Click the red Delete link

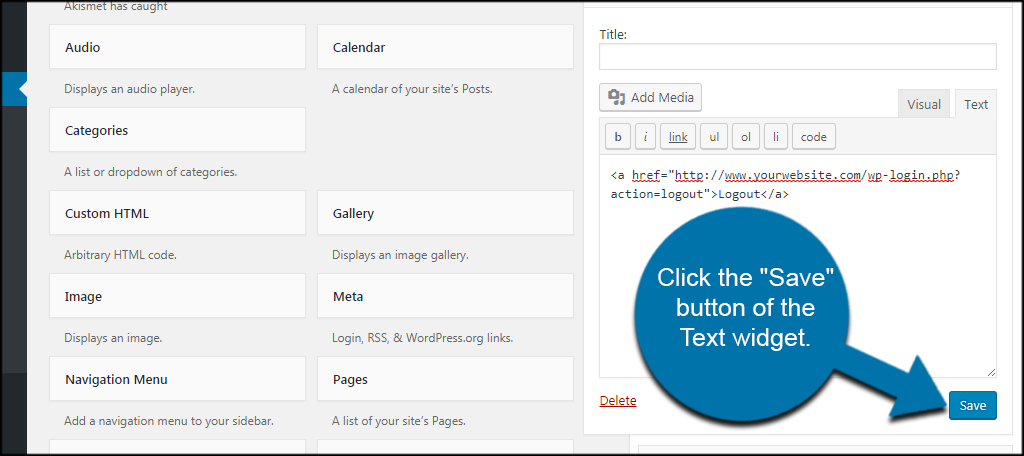pyautogui.click(x=618, y=400)
